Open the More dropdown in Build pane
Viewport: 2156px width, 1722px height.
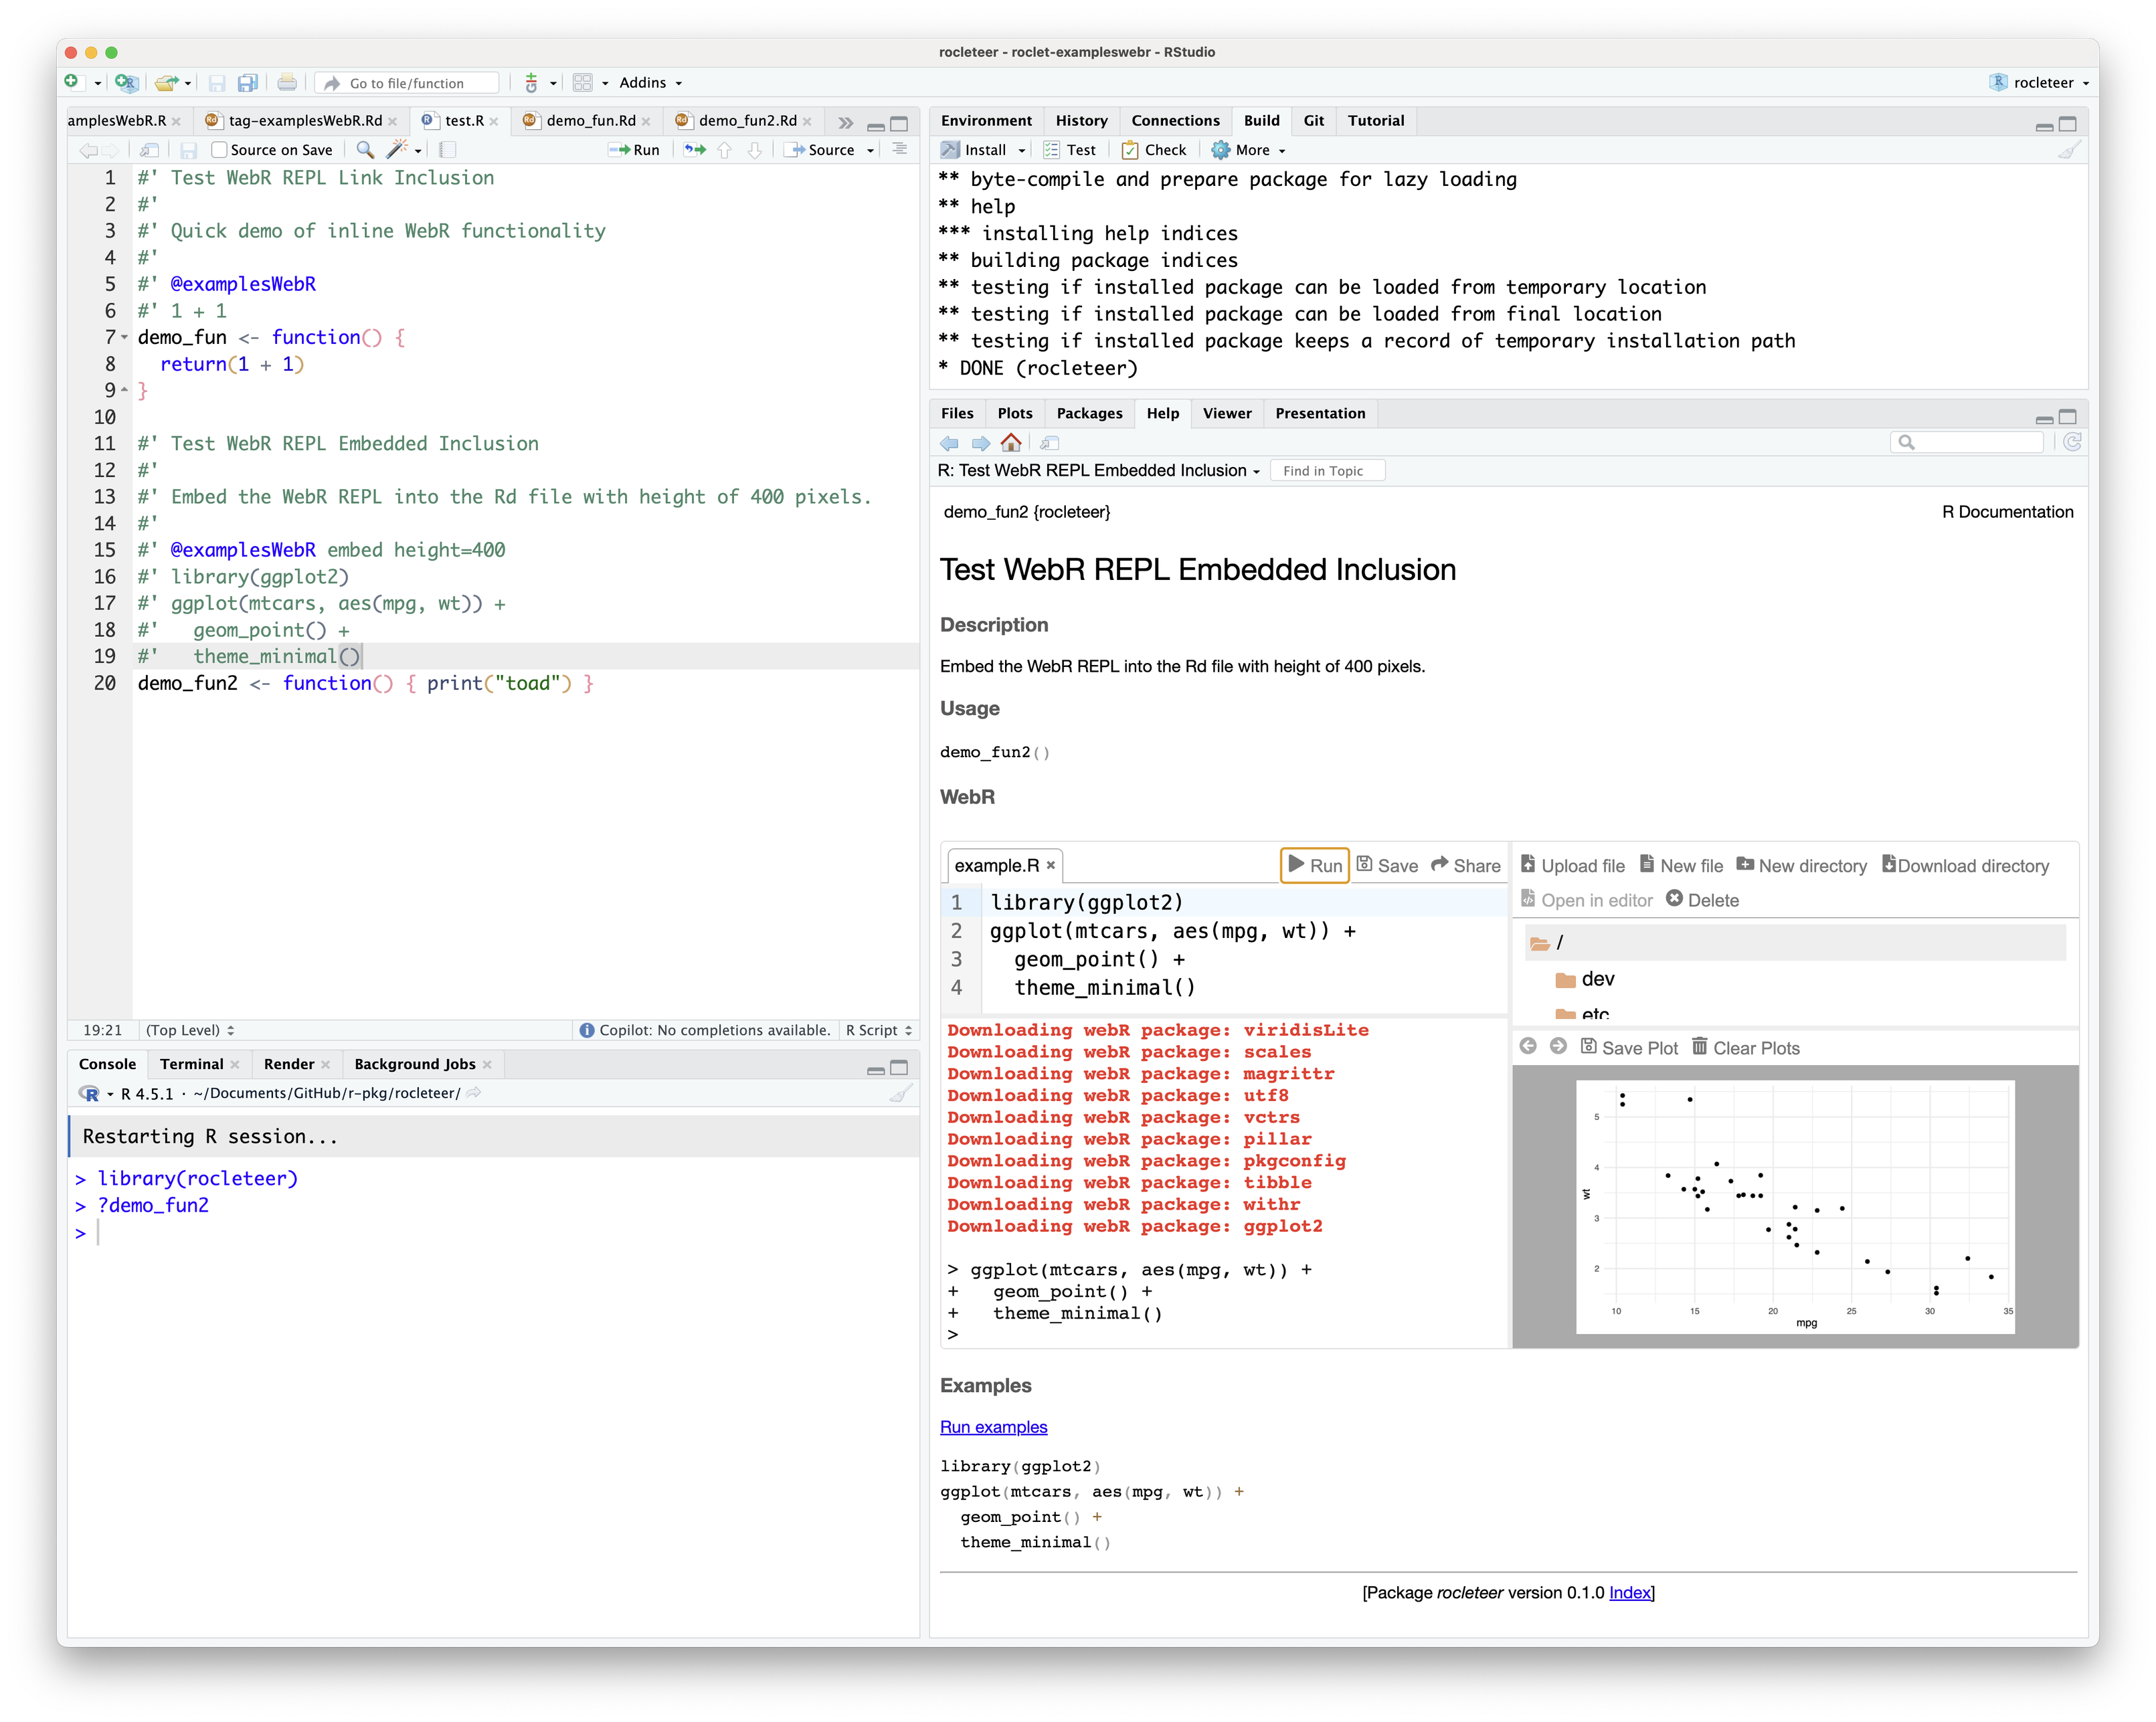[x=1248, y=150]
